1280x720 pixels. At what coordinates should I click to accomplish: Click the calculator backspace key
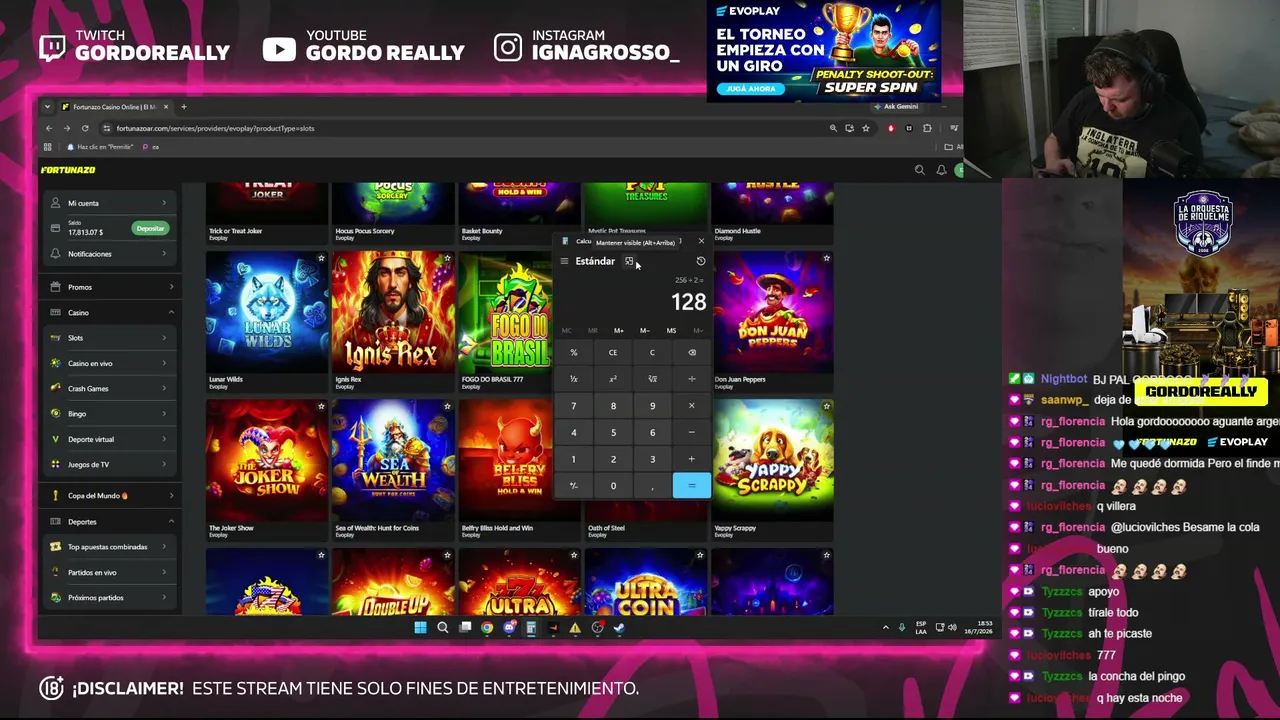click(x=691, y=352)
